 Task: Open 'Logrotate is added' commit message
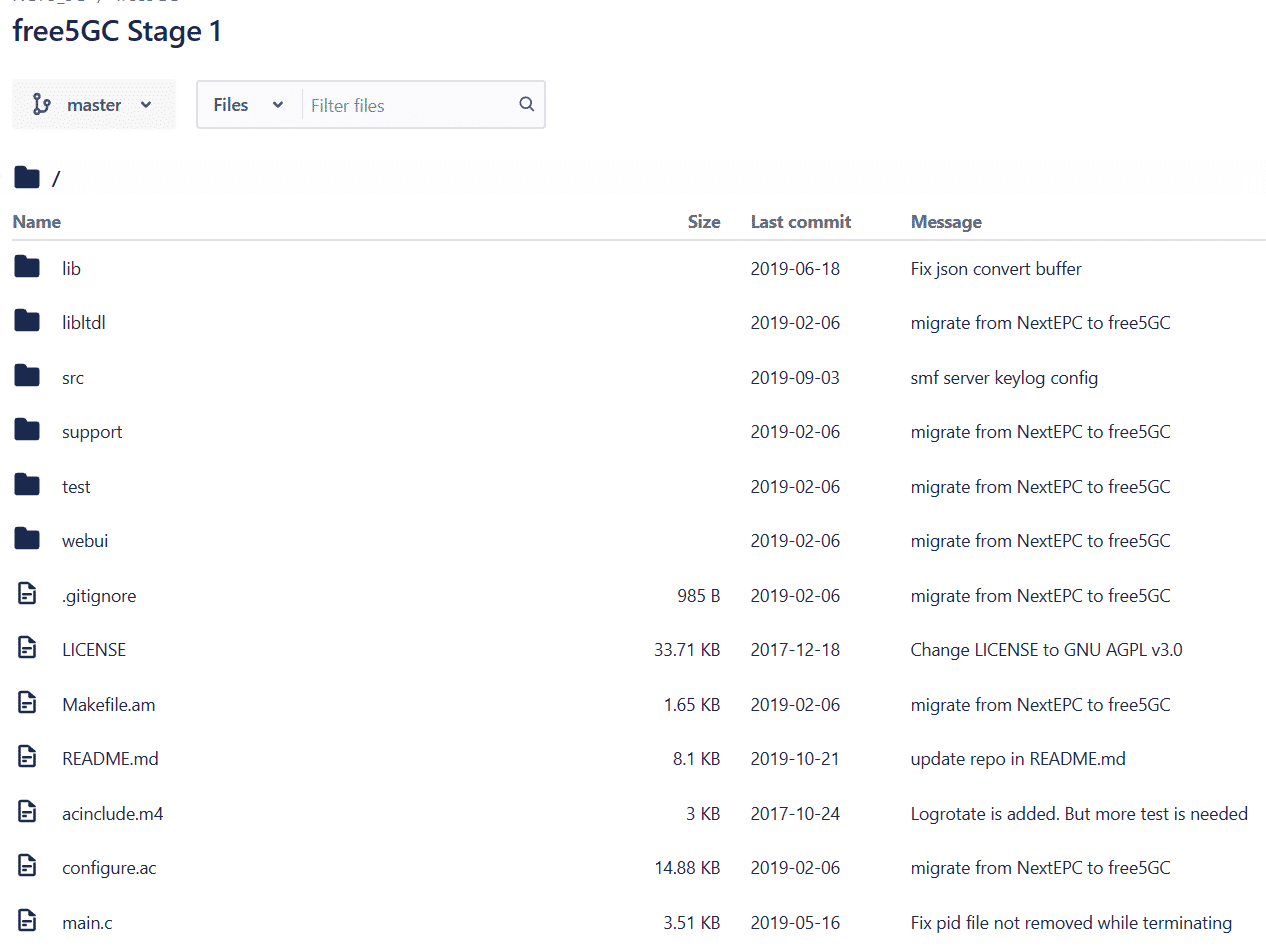pyautogui.click(x=1079, y=814)
